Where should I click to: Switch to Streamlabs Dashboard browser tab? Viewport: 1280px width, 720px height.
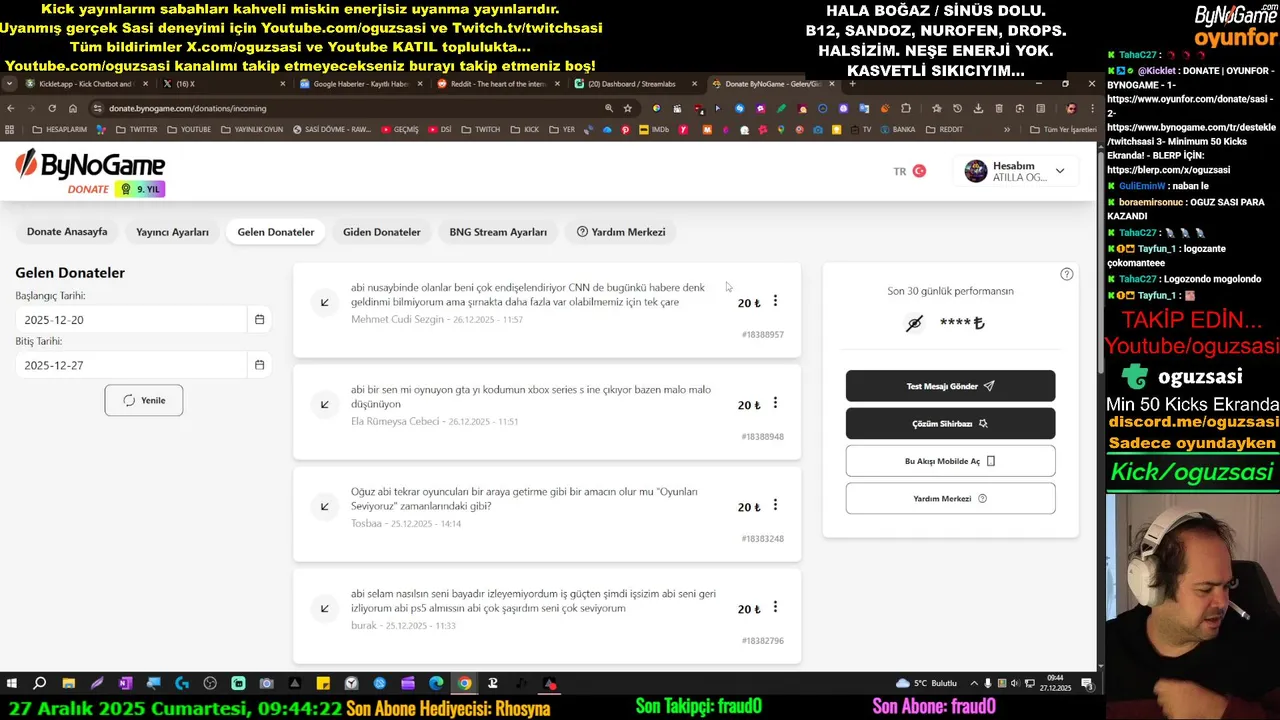(634, 84)
